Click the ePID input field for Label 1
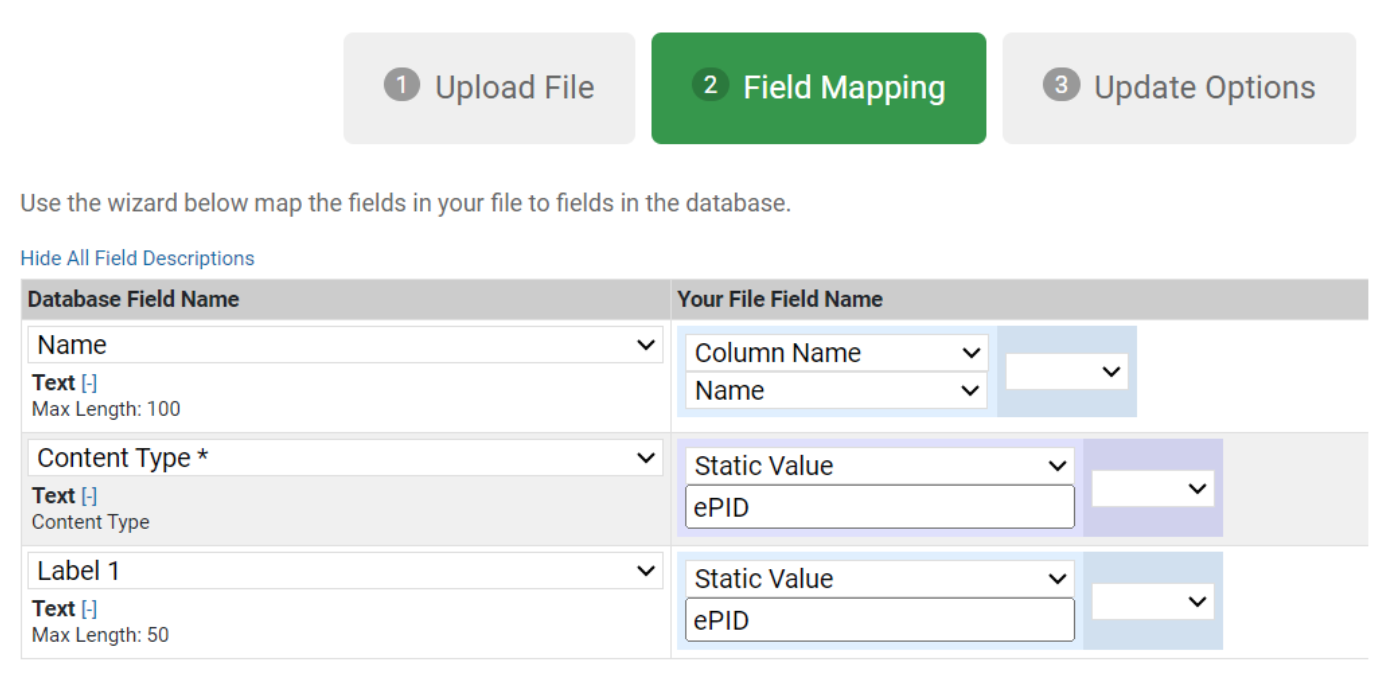Viewport: 1380px width, 680px height. 880,620
